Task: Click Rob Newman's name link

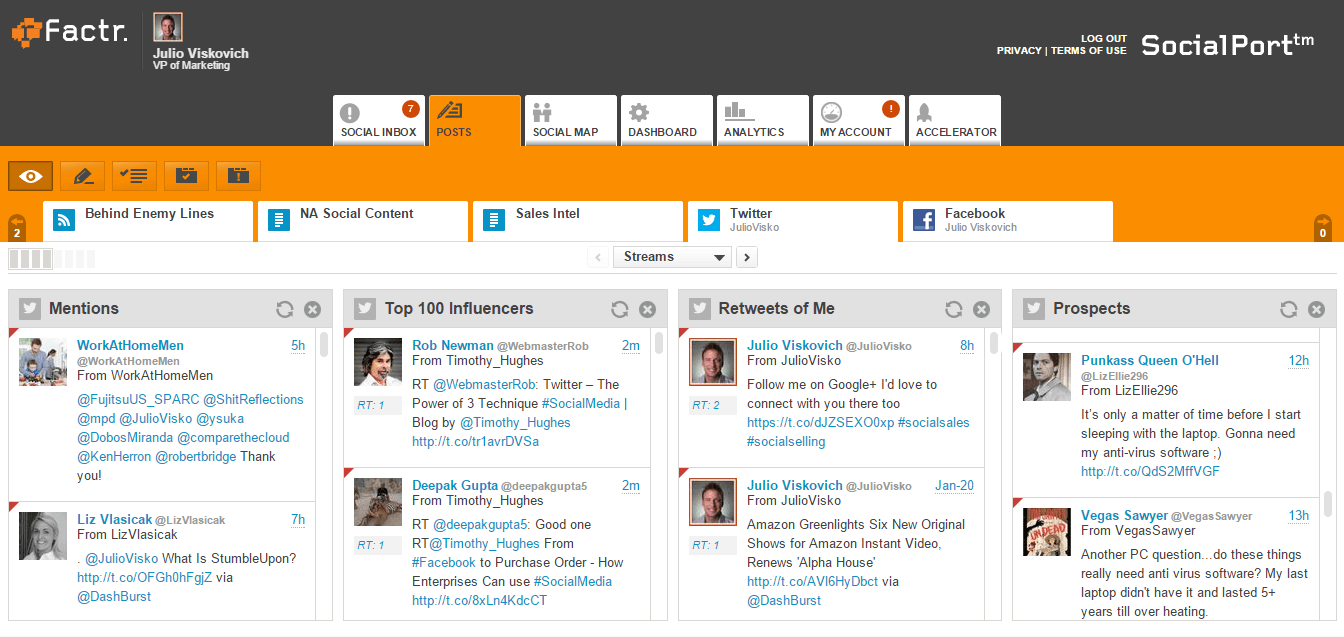Action: pos(453,345)
